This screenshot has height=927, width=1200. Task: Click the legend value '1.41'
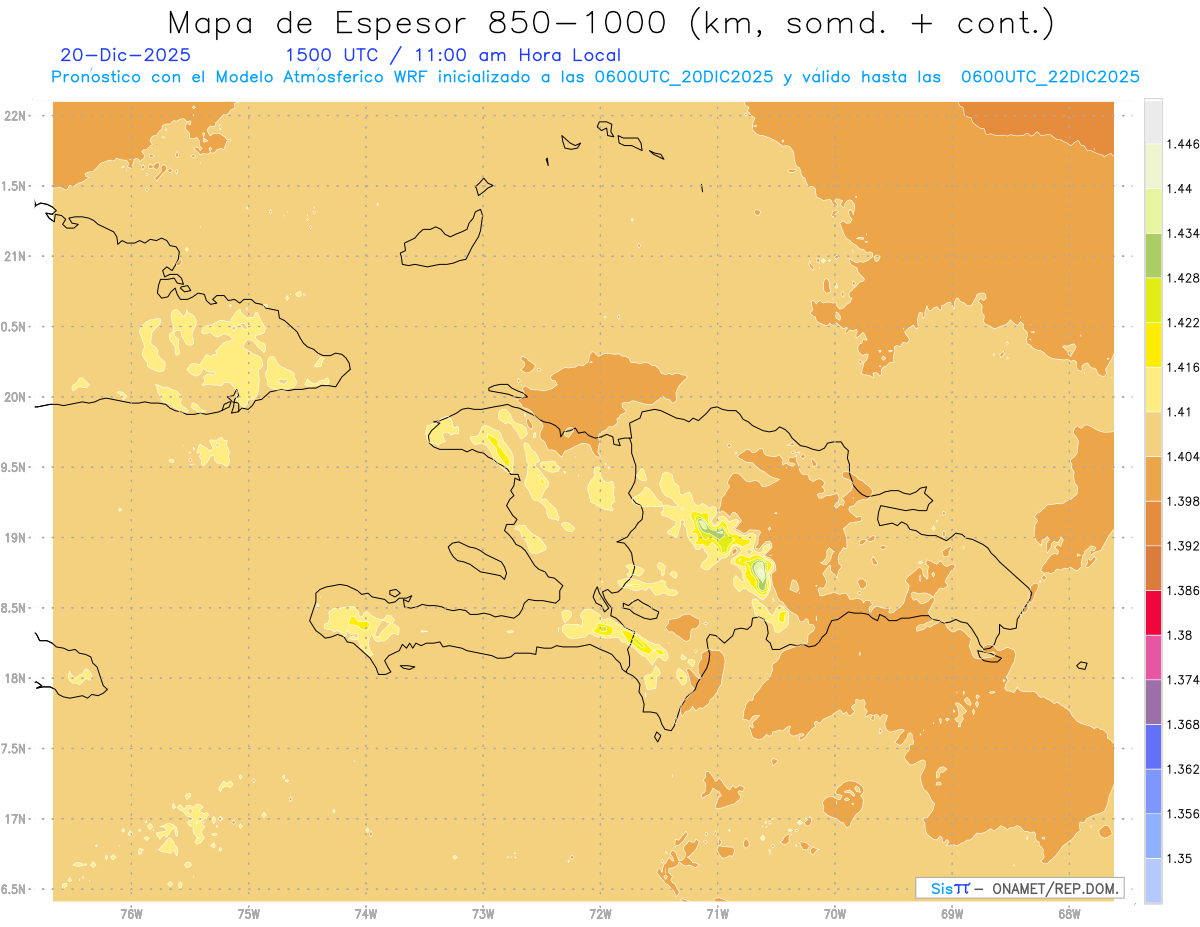click(x=1180, y=411)
